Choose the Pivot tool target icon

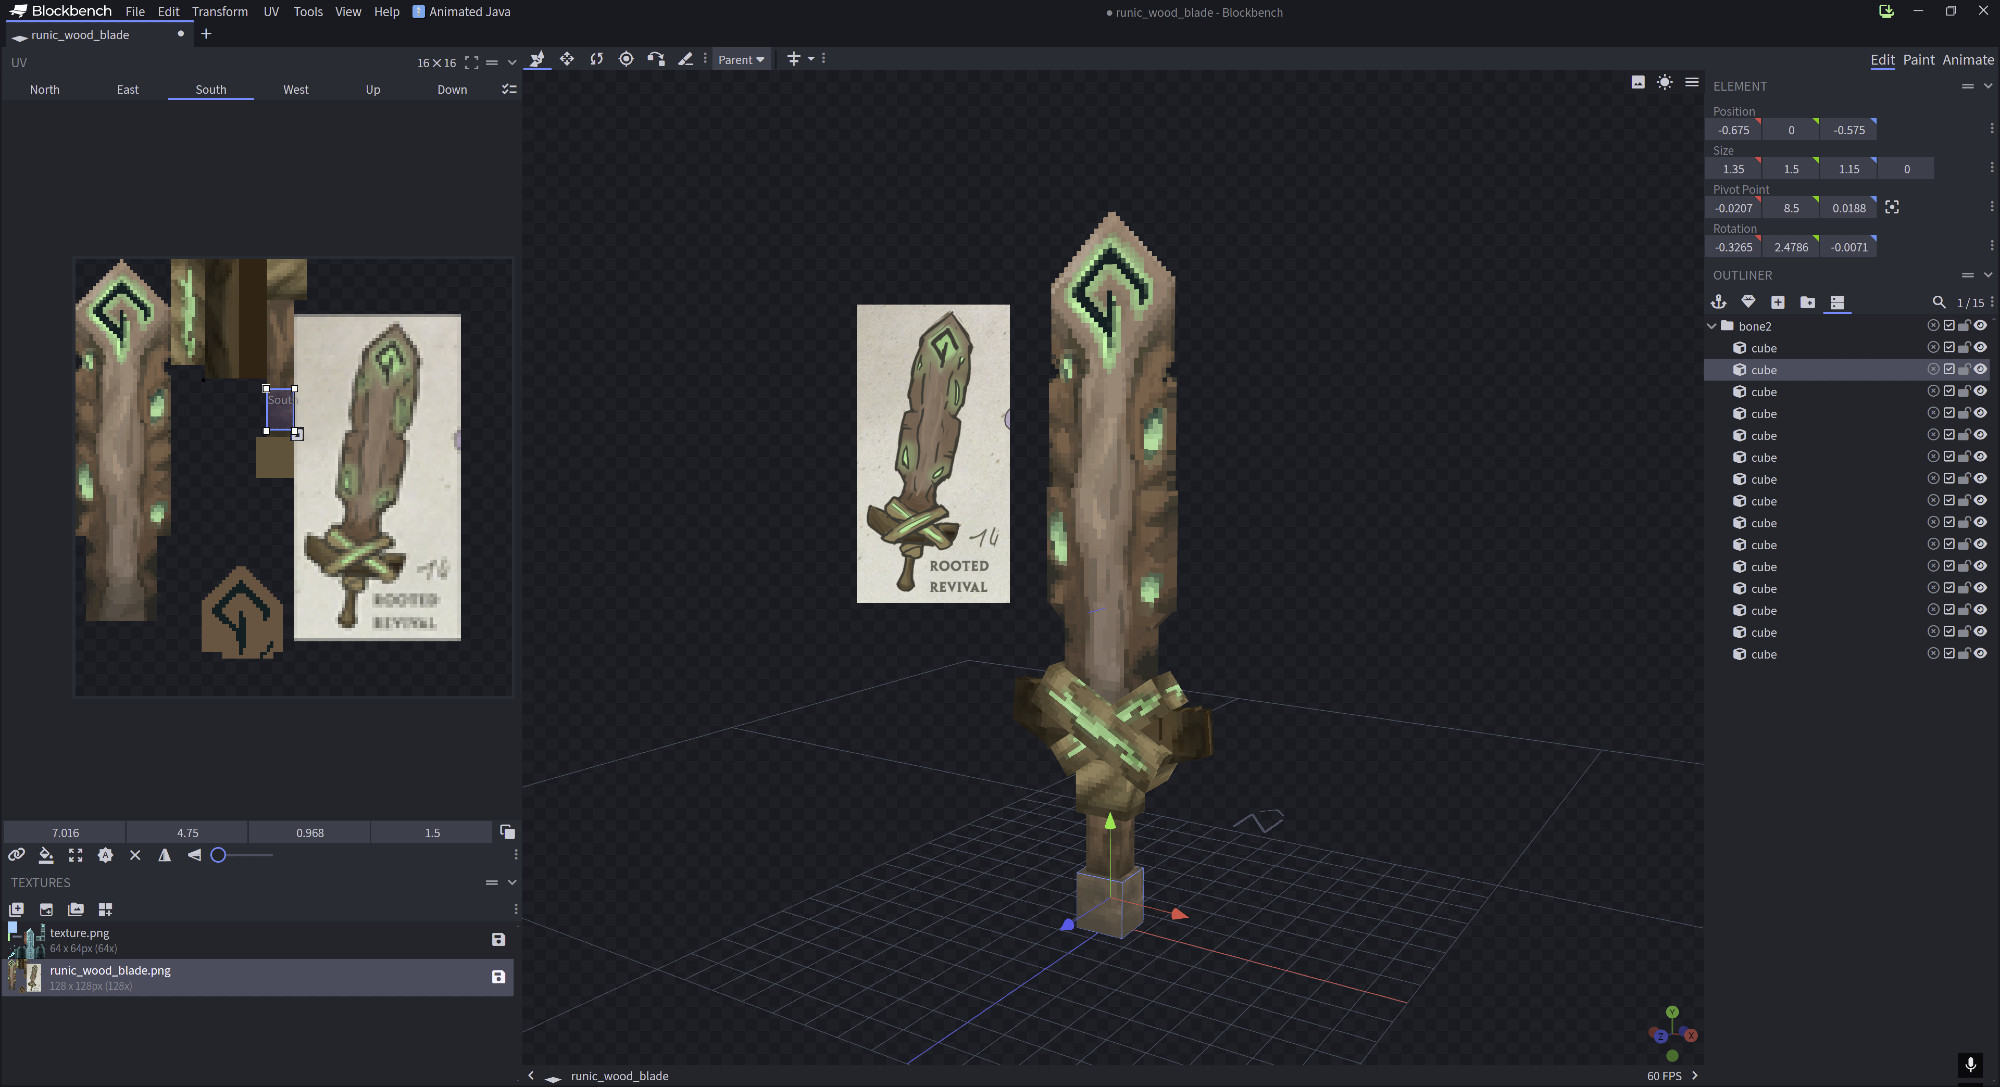(626, 59)
